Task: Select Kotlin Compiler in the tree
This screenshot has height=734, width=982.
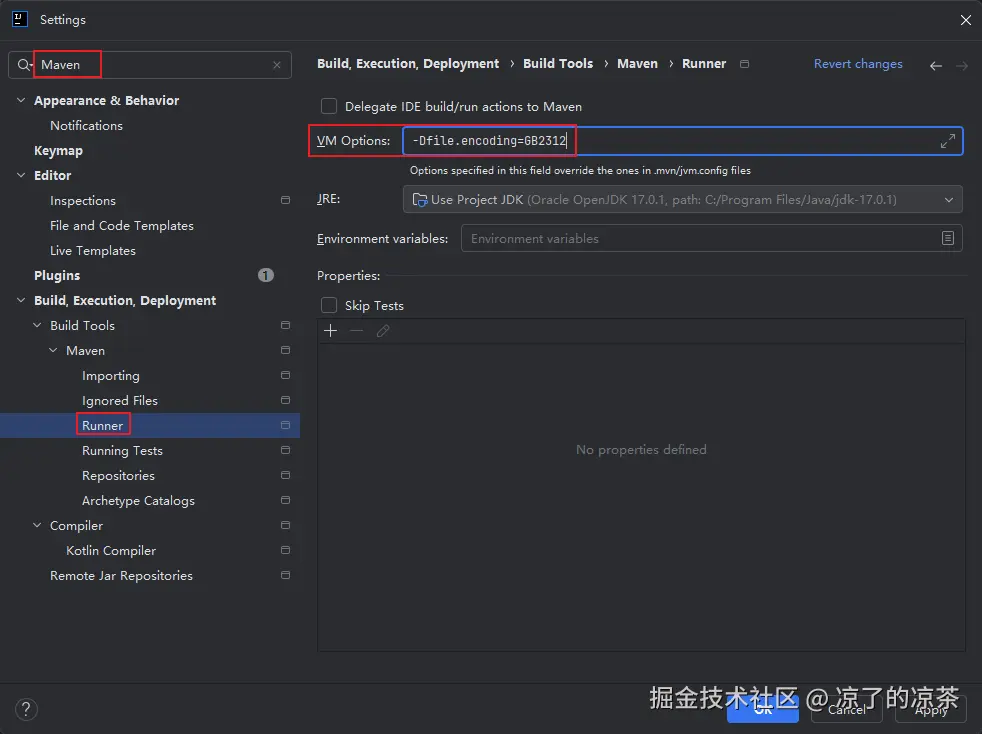Action: click(x=111, y=551)
